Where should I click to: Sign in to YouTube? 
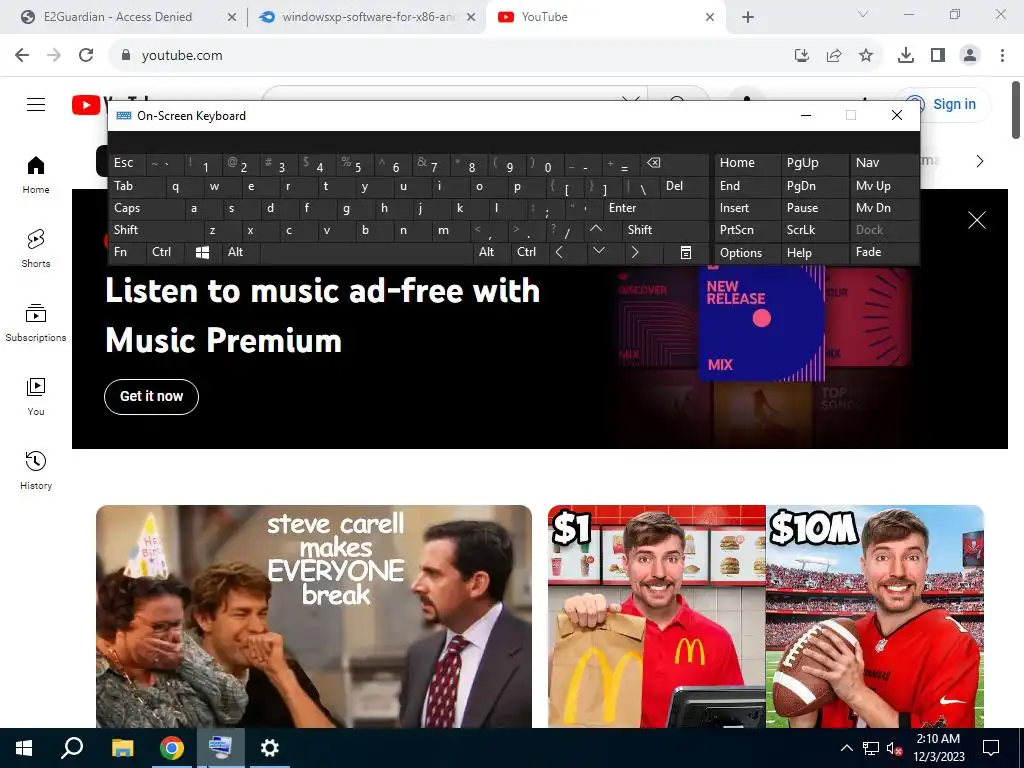tap(942, 104)
